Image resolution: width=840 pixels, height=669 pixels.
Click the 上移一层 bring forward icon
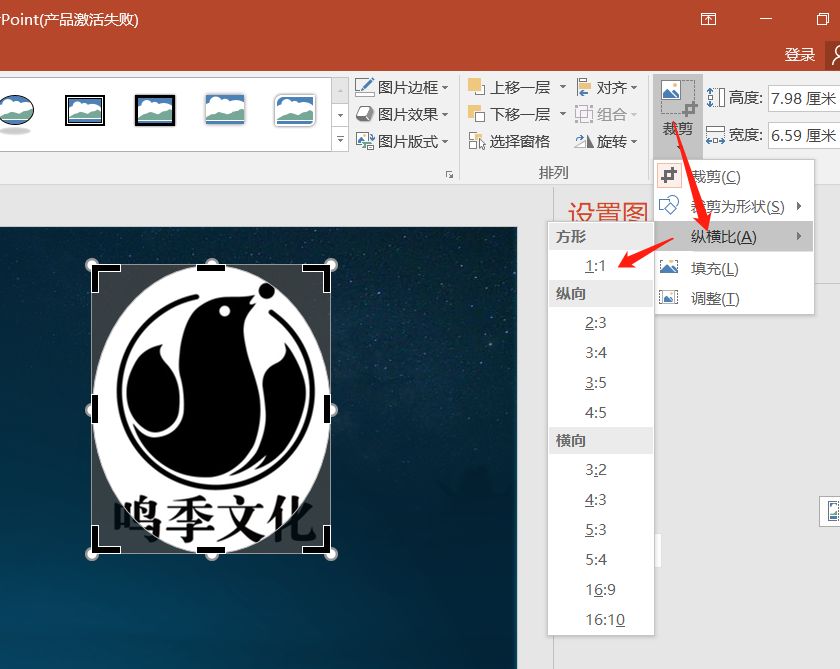pos(476,87)
